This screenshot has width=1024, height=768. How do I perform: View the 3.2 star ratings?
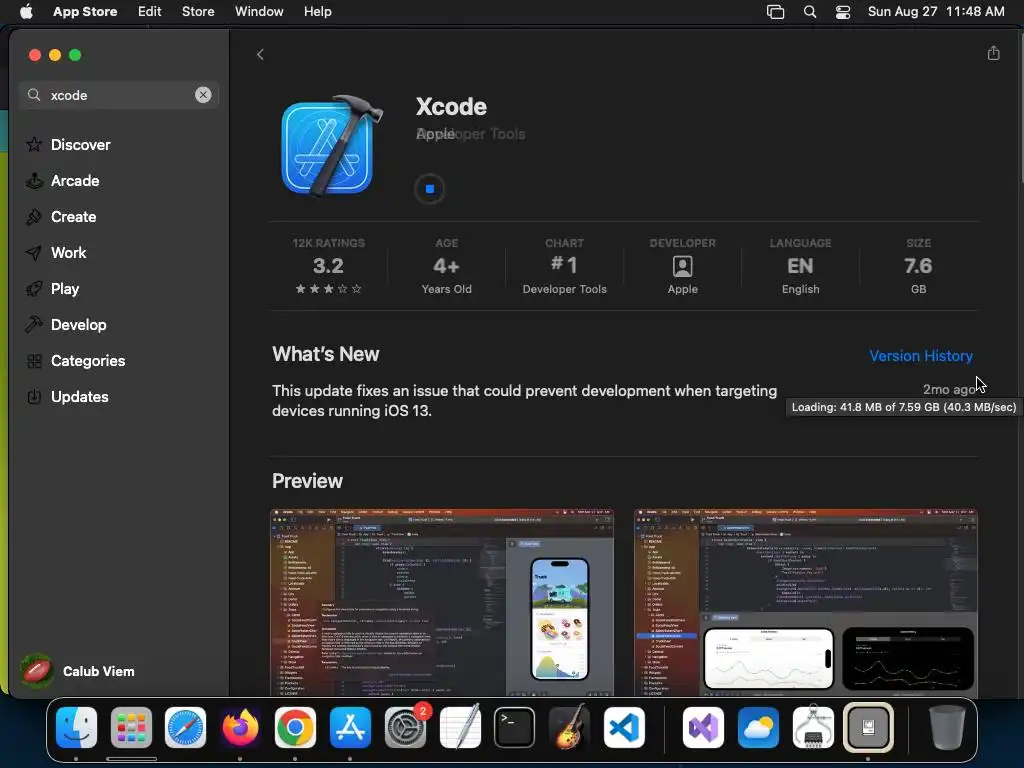pos(328,266)
